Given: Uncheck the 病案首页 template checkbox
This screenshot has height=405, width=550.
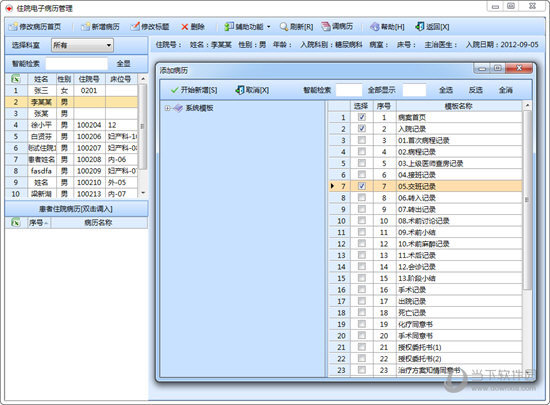Looking at the screenshot, I should point(362,117).
